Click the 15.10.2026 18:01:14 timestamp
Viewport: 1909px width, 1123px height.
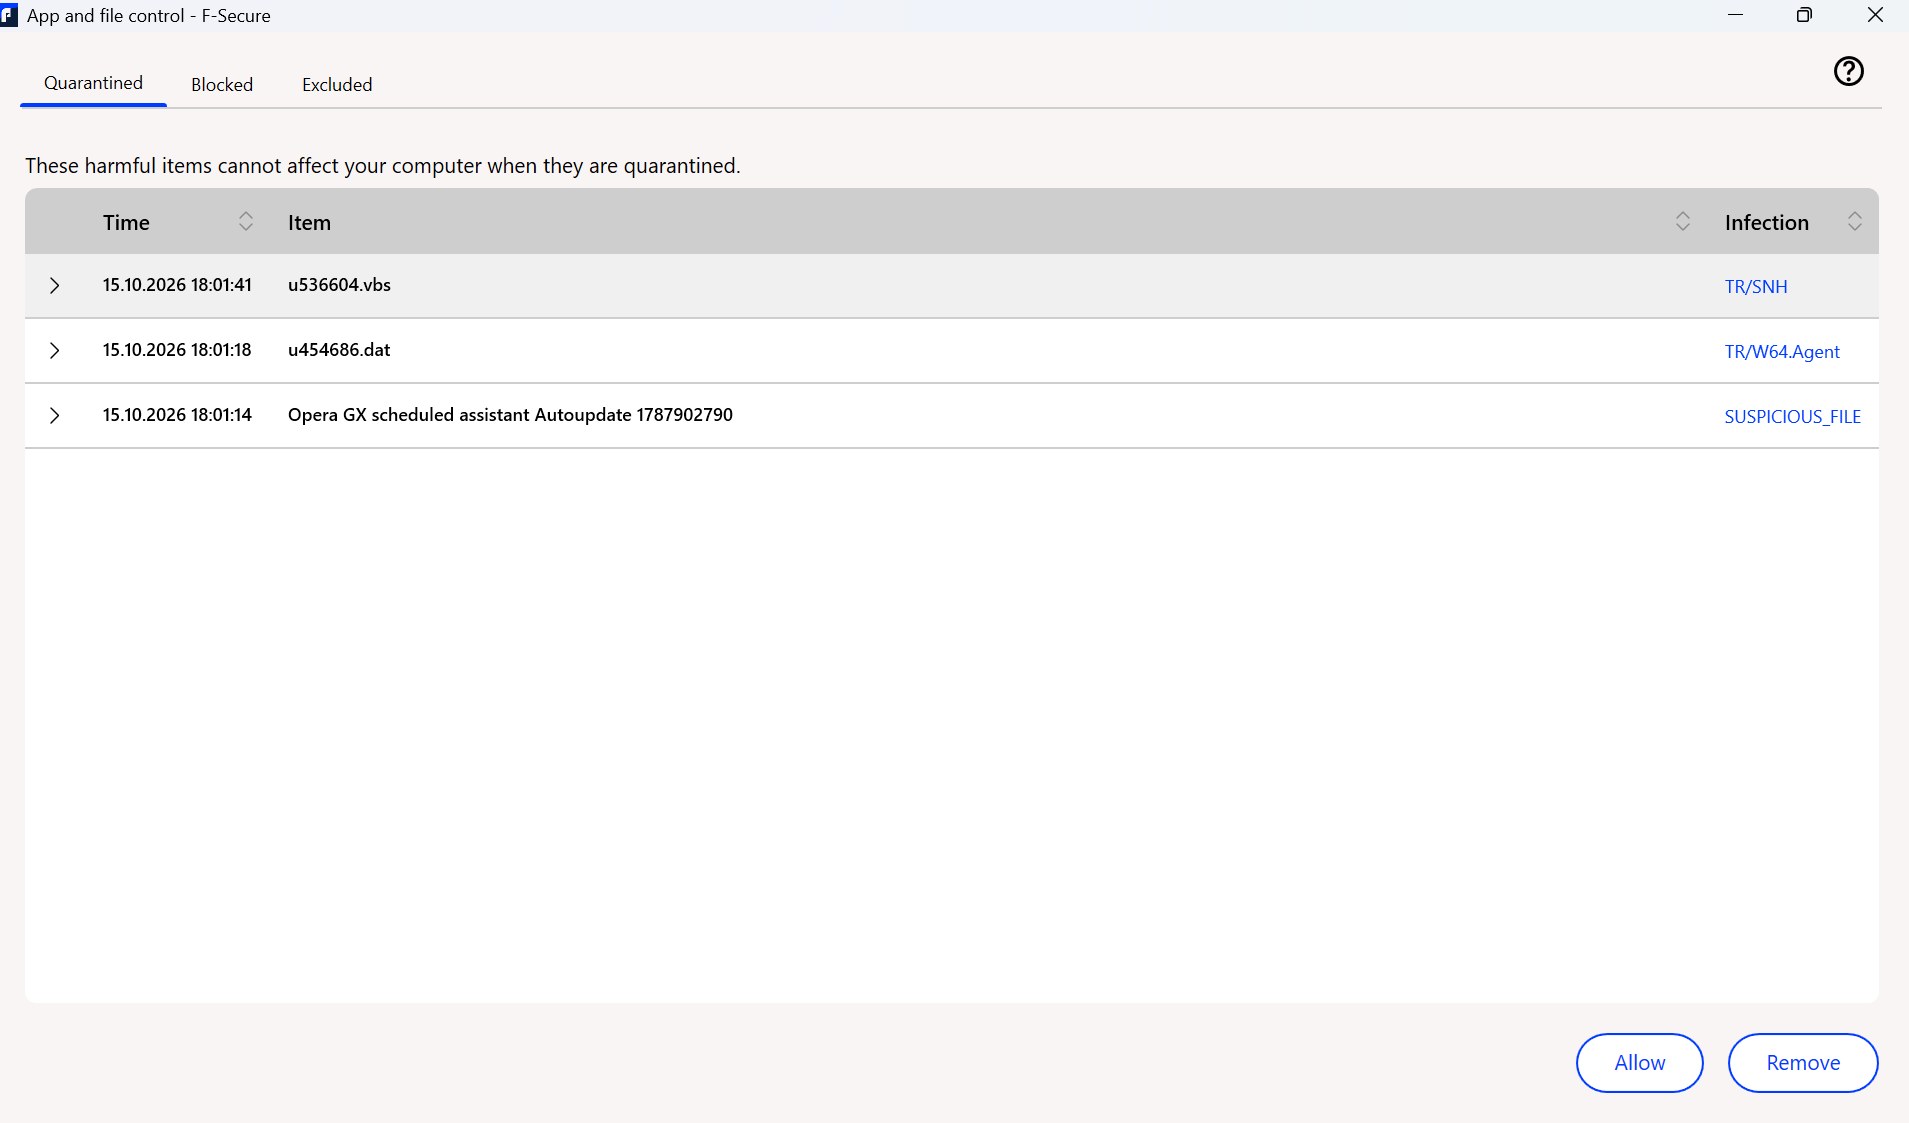click(x=177, y=415)
